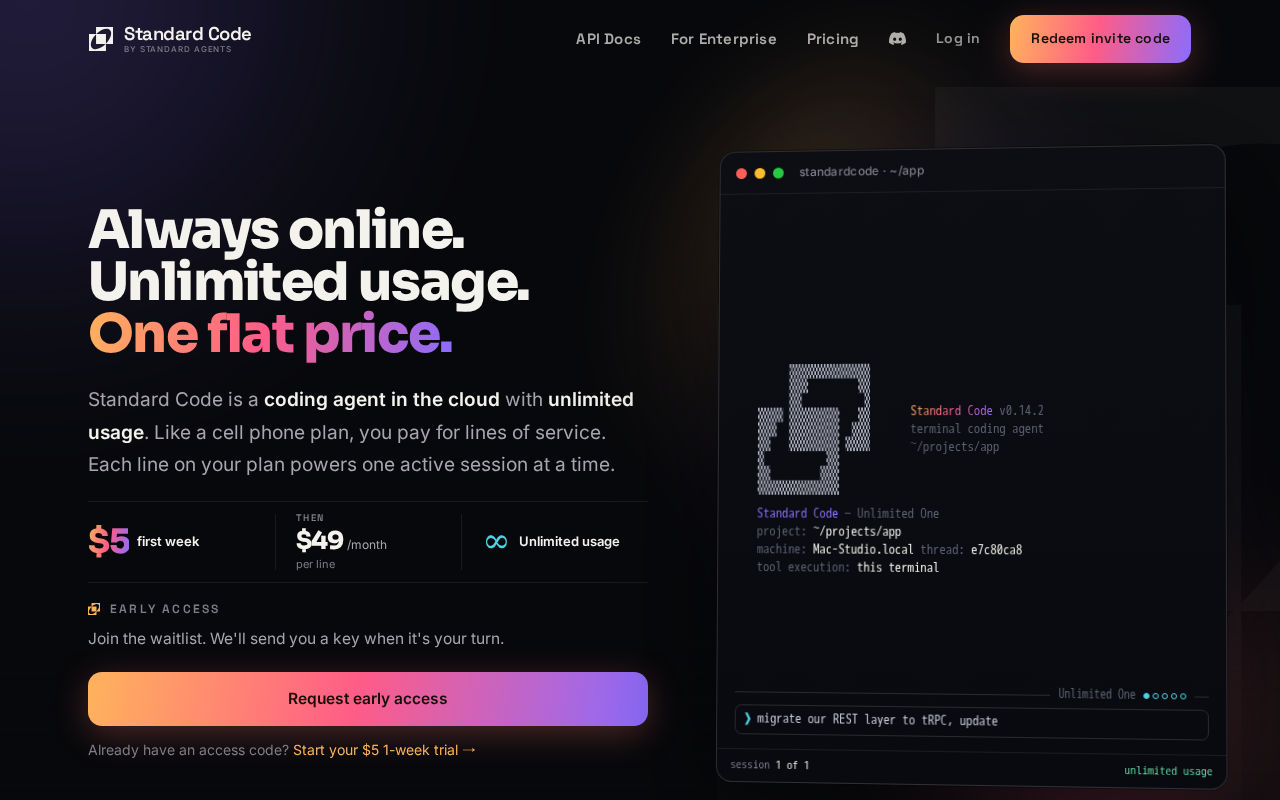1280x800 pixels.
Task: Click the yellow terminal window dot
Action: [x=760, y=173]
